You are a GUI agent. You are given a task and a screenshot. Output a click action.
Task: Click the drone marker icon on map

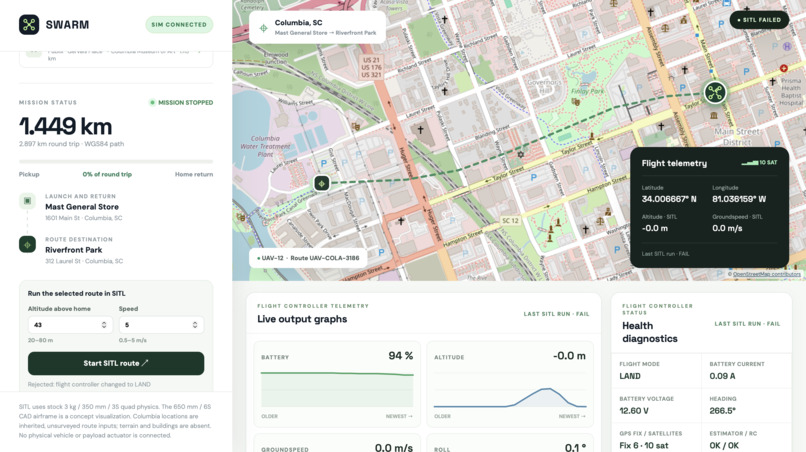click(x=715, y=93)
